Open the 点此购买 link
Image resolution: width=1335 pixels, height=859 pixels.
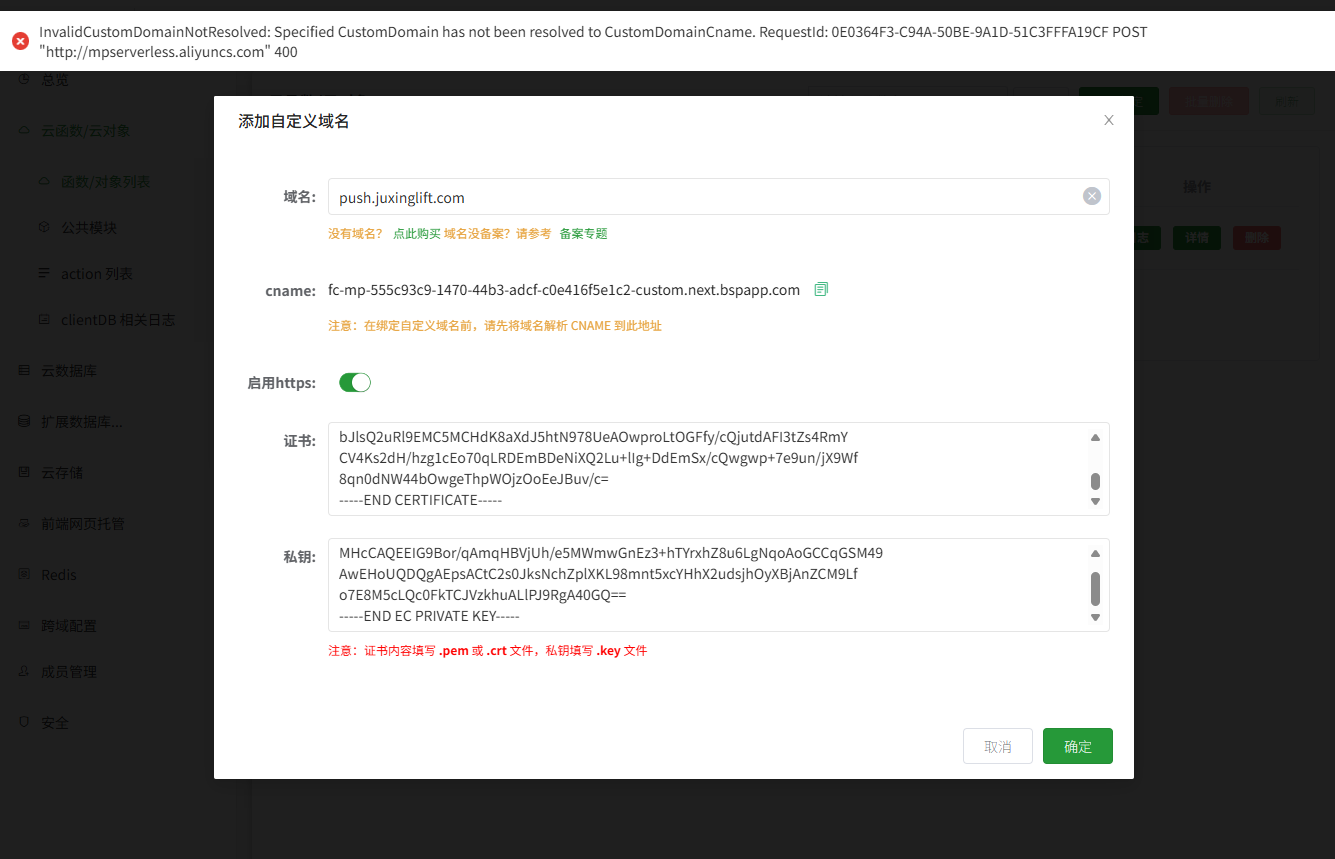pyautogui.click(x=417, y=234)
